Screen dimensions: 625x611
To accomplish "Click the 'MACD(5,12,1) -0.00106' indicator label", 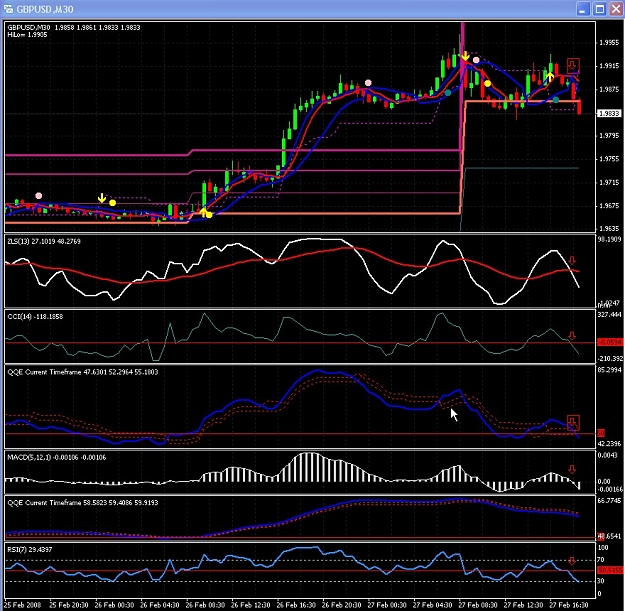I will pos(57,457).
